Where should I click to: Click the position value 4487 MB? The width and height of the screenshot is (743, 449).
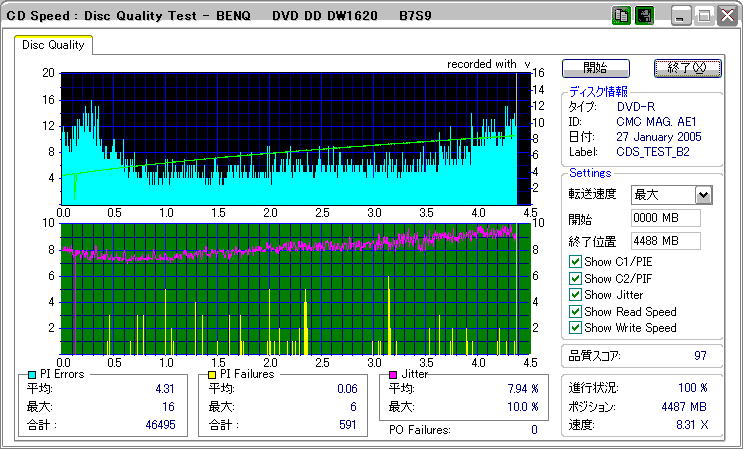684,406
